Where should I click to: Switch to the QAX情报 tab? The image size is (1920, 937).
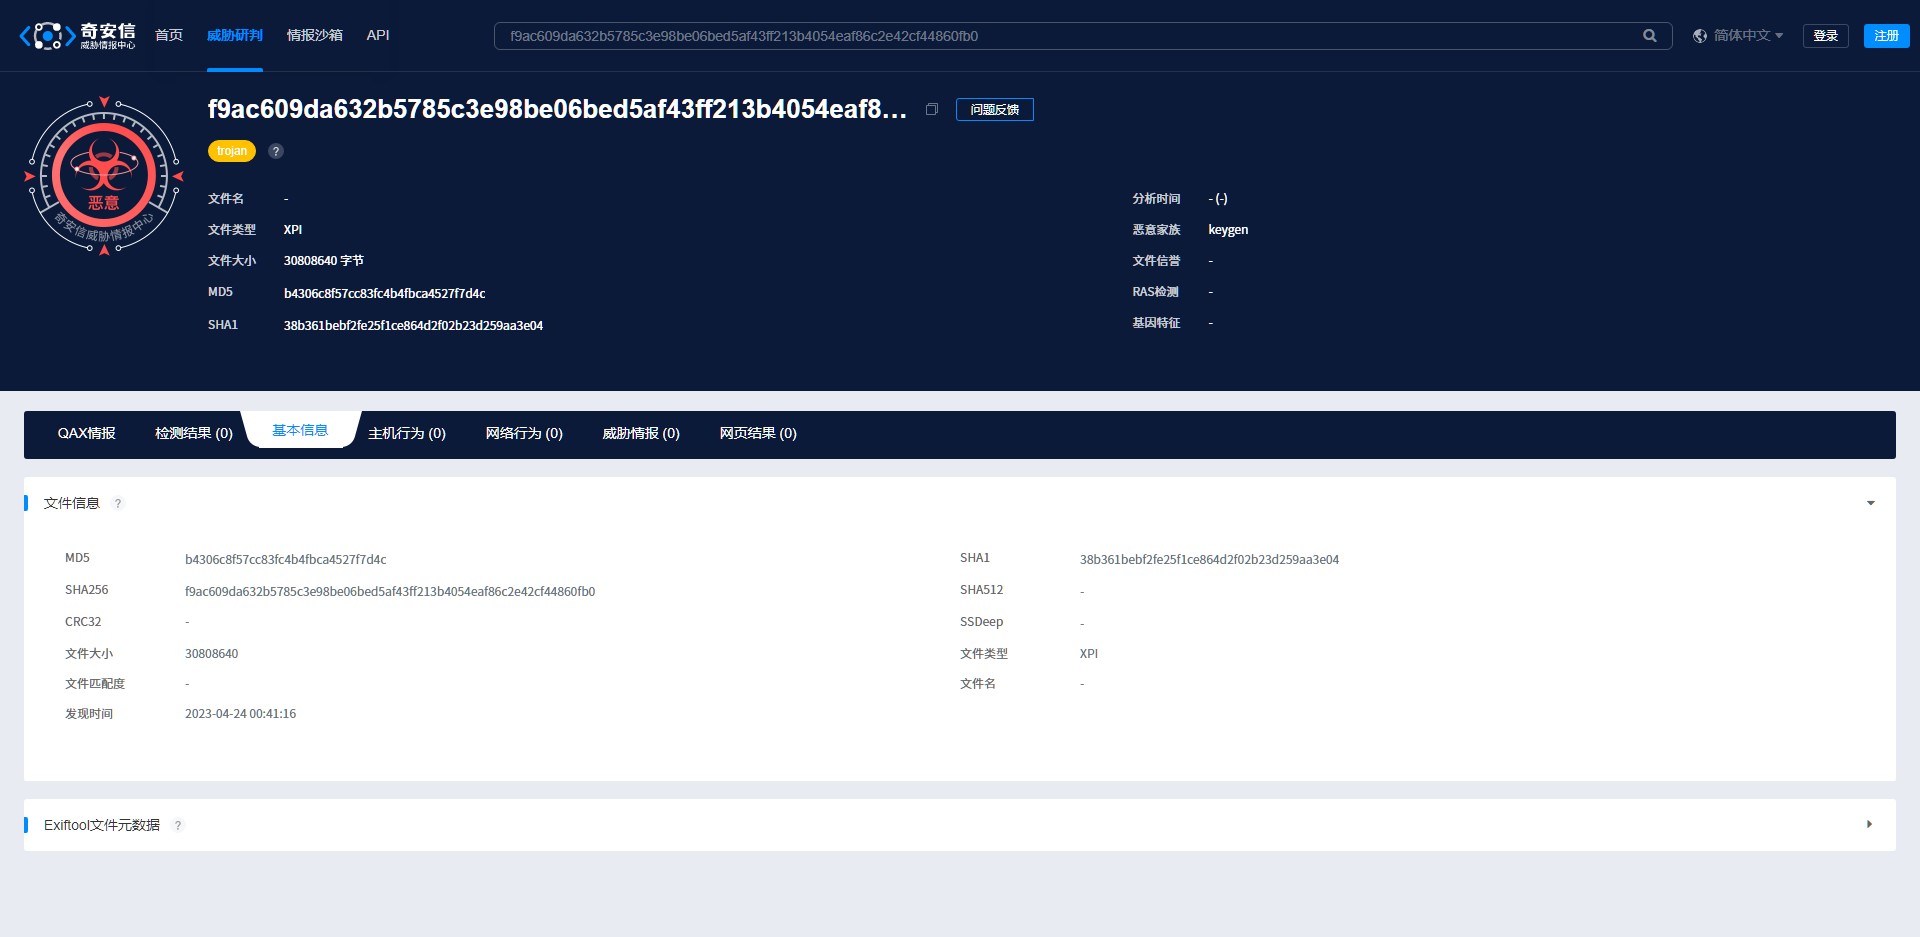[x=87, y=433]
